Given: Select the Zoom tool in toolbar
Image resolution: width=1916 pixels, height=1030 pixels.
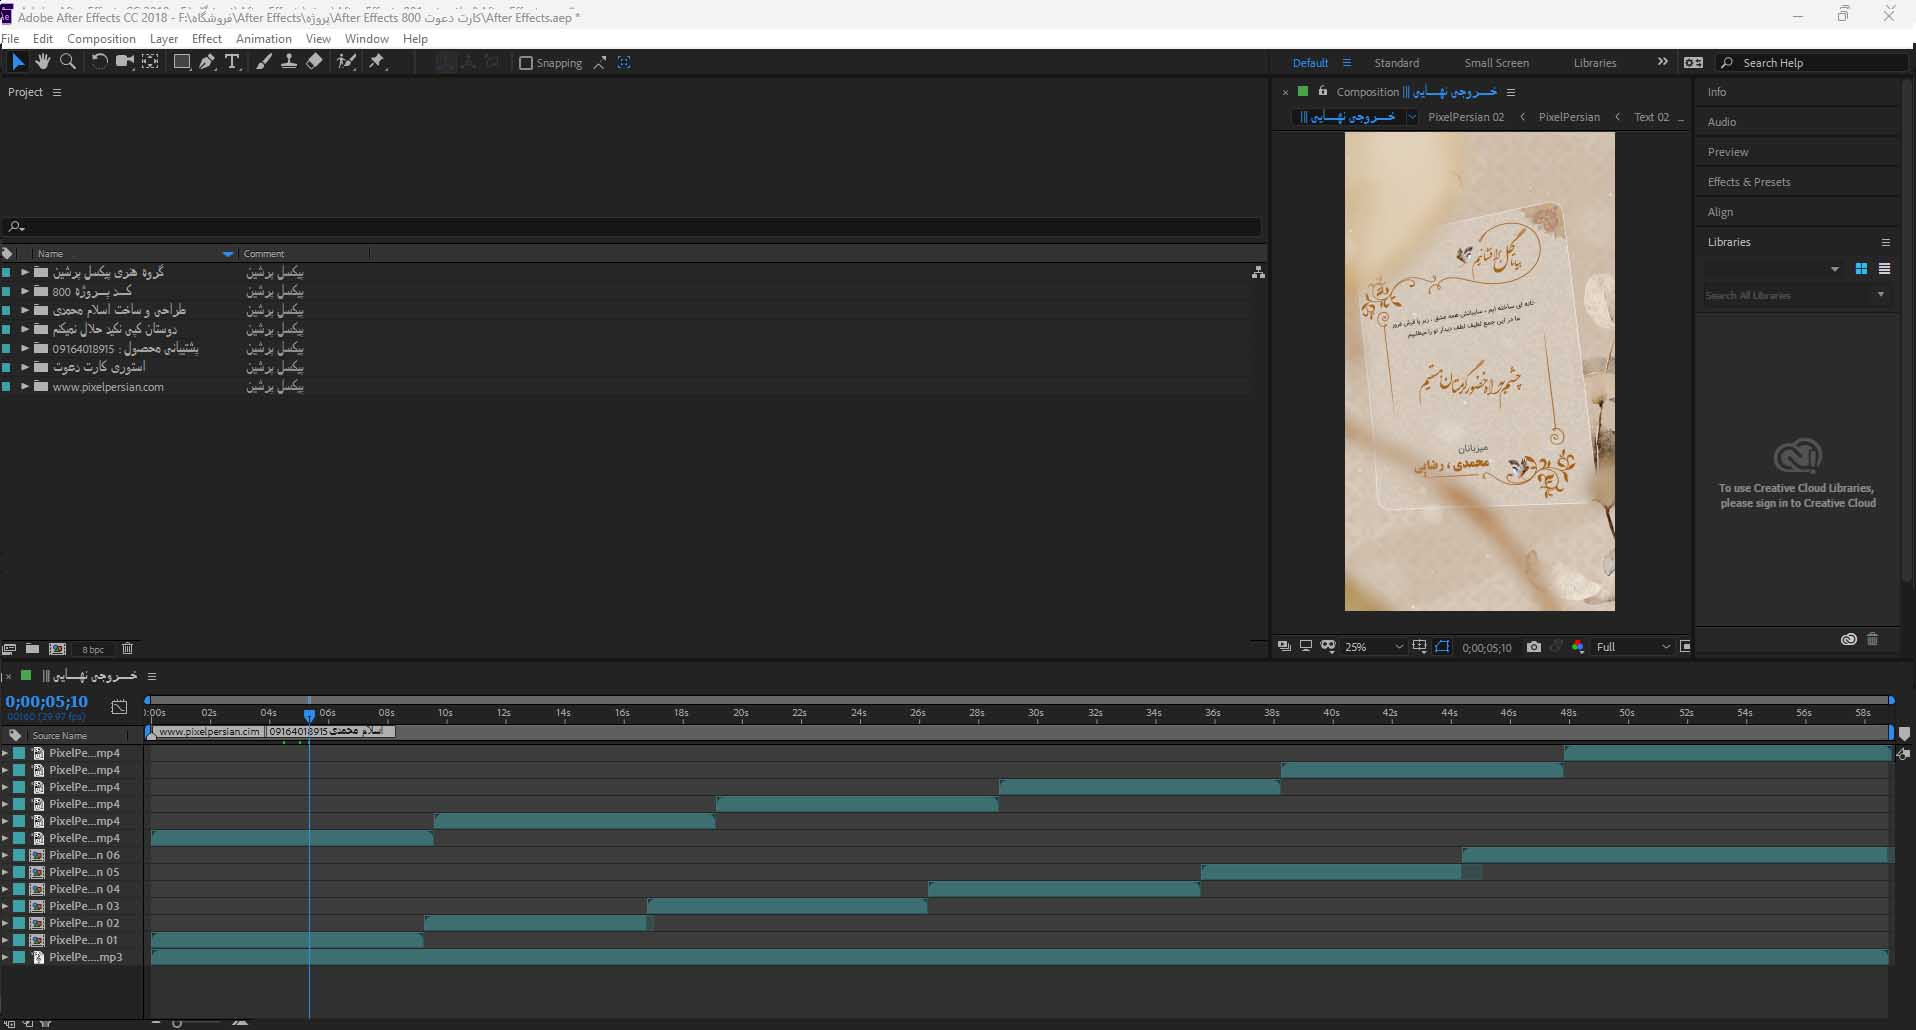Looking at the screenshot, I should (x=68, y=62).
